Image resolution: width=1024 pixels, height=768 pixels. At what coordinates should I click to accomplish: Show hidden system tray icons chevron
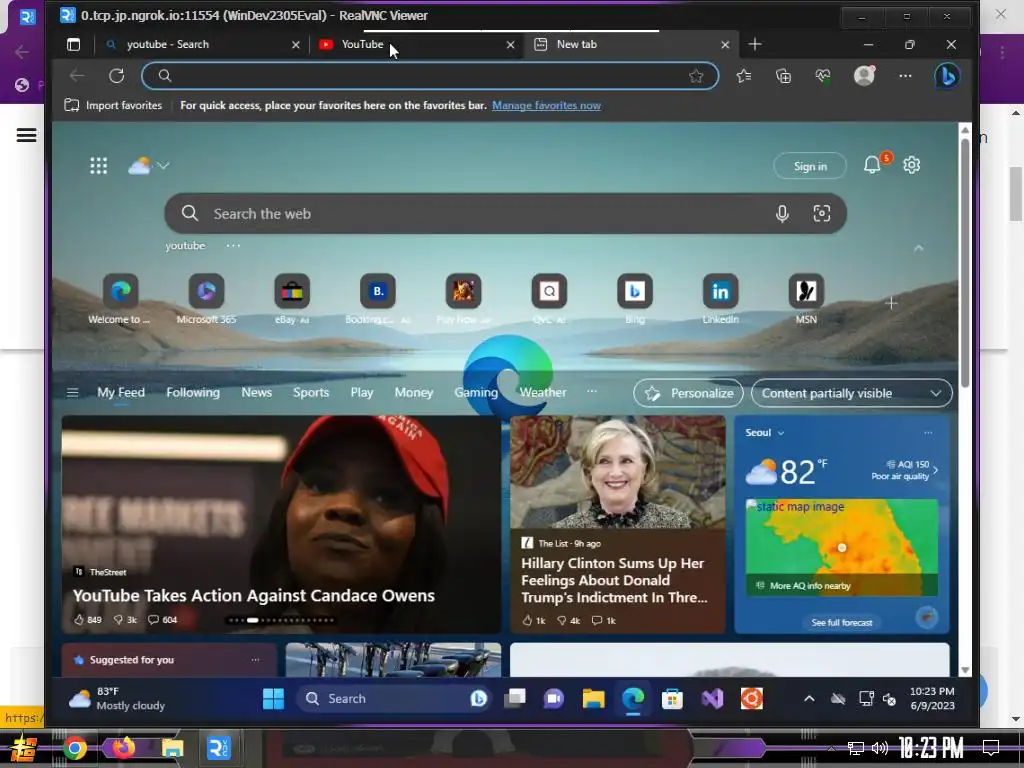(x=809, y=699)
